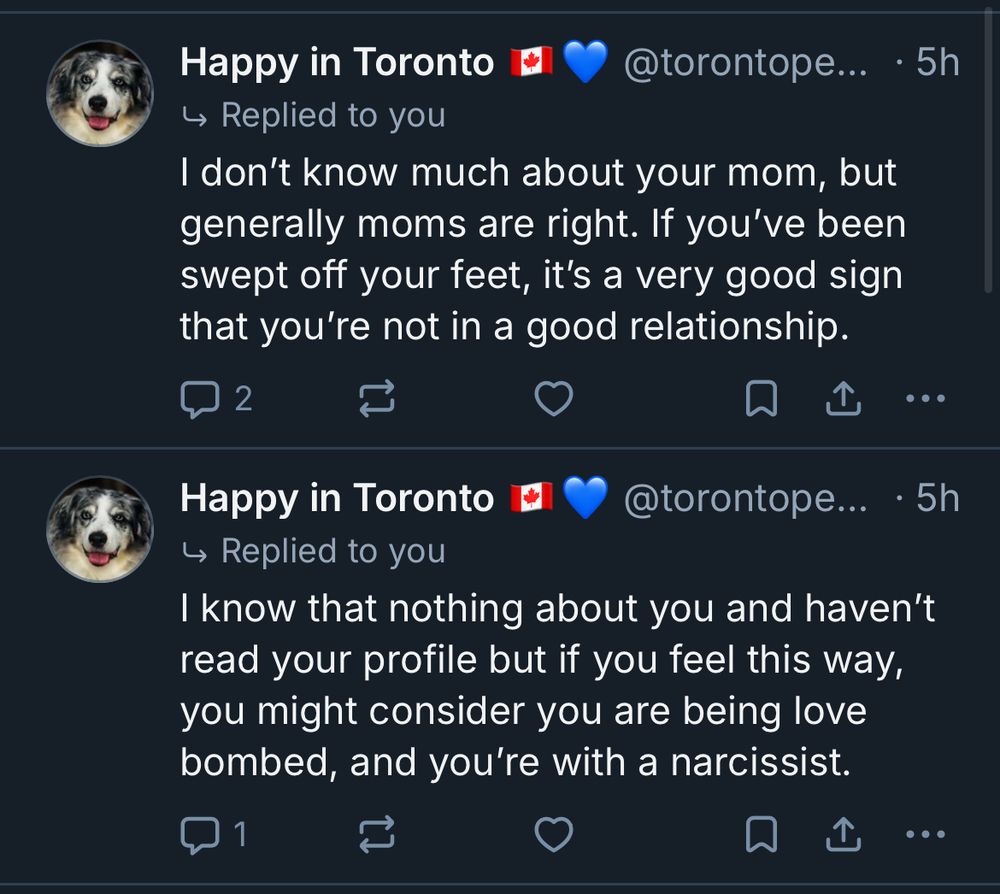Bookmark the second tweet
Screen dimensions: 1000x894
coord(762,832)
